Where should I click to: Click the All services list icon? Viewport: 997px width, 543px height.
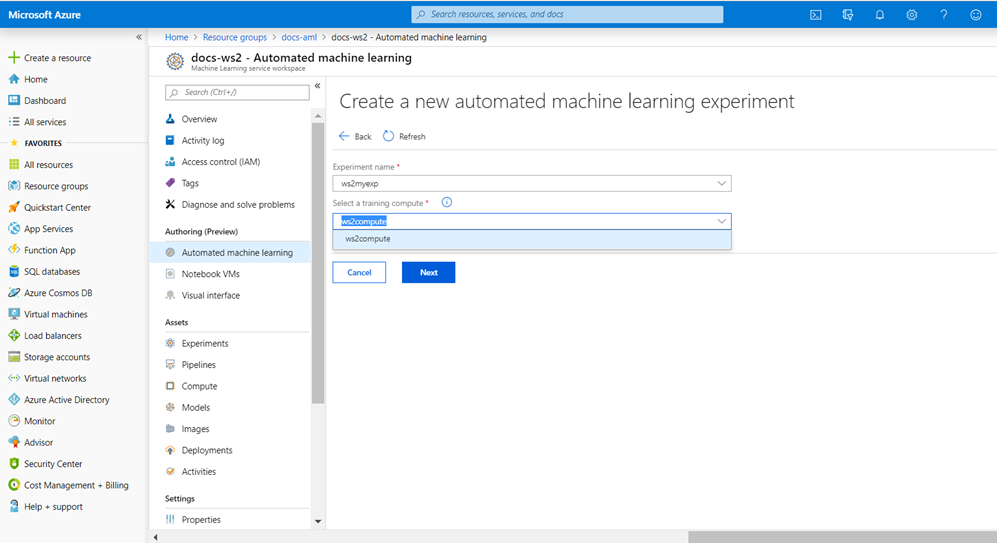point(14,121)
